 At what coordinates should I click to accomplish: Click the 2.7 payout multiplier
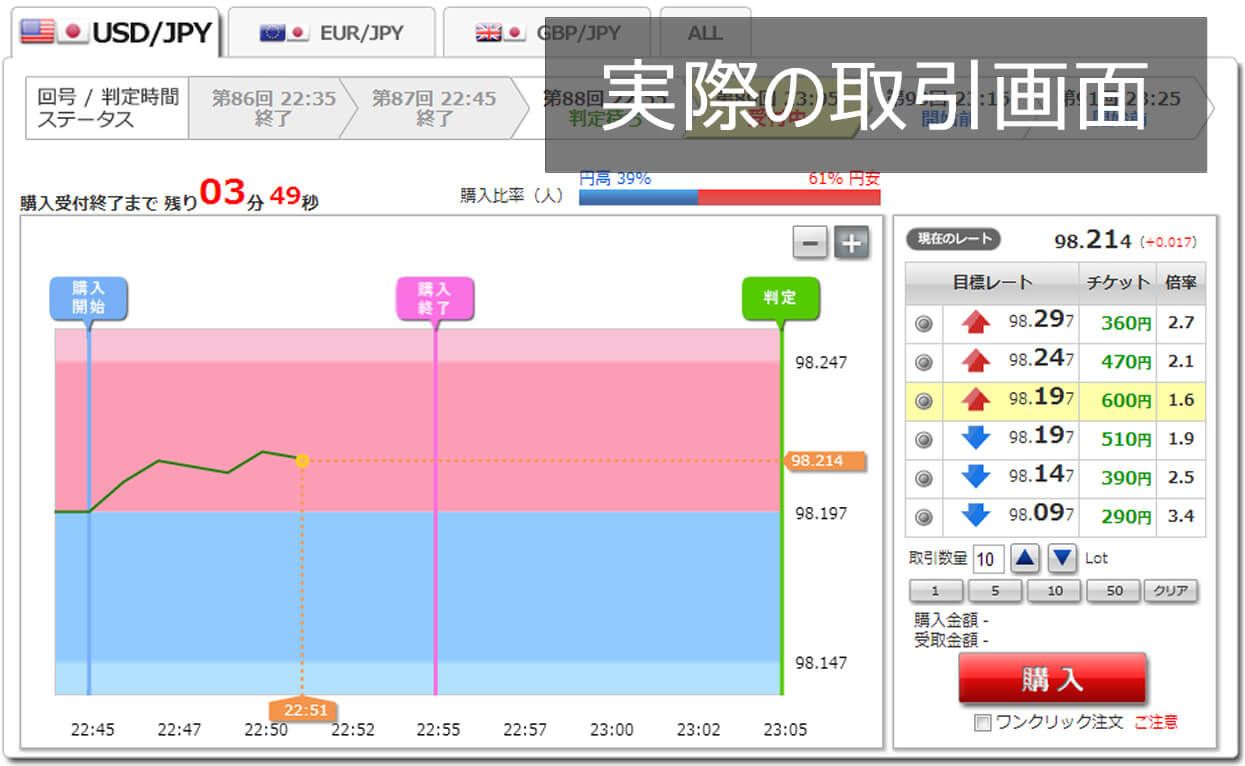click(1181, 323)
